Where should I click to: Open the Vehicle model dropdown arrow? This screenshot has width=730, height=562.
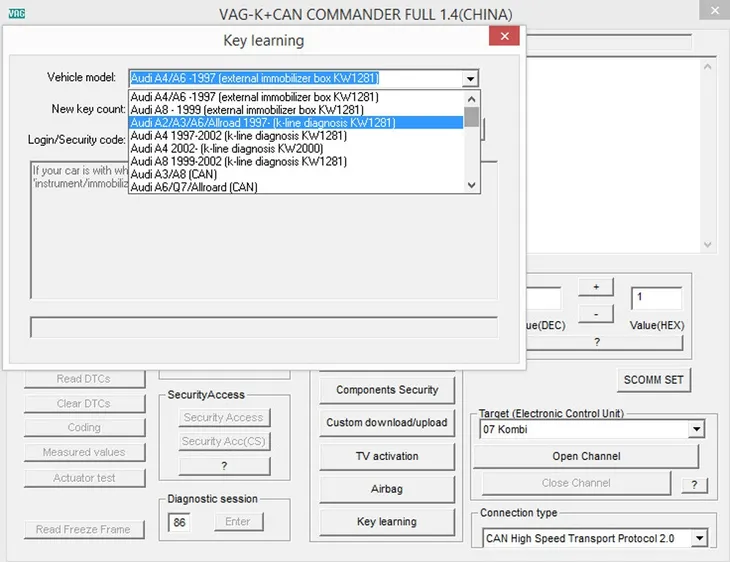(470, 79)
